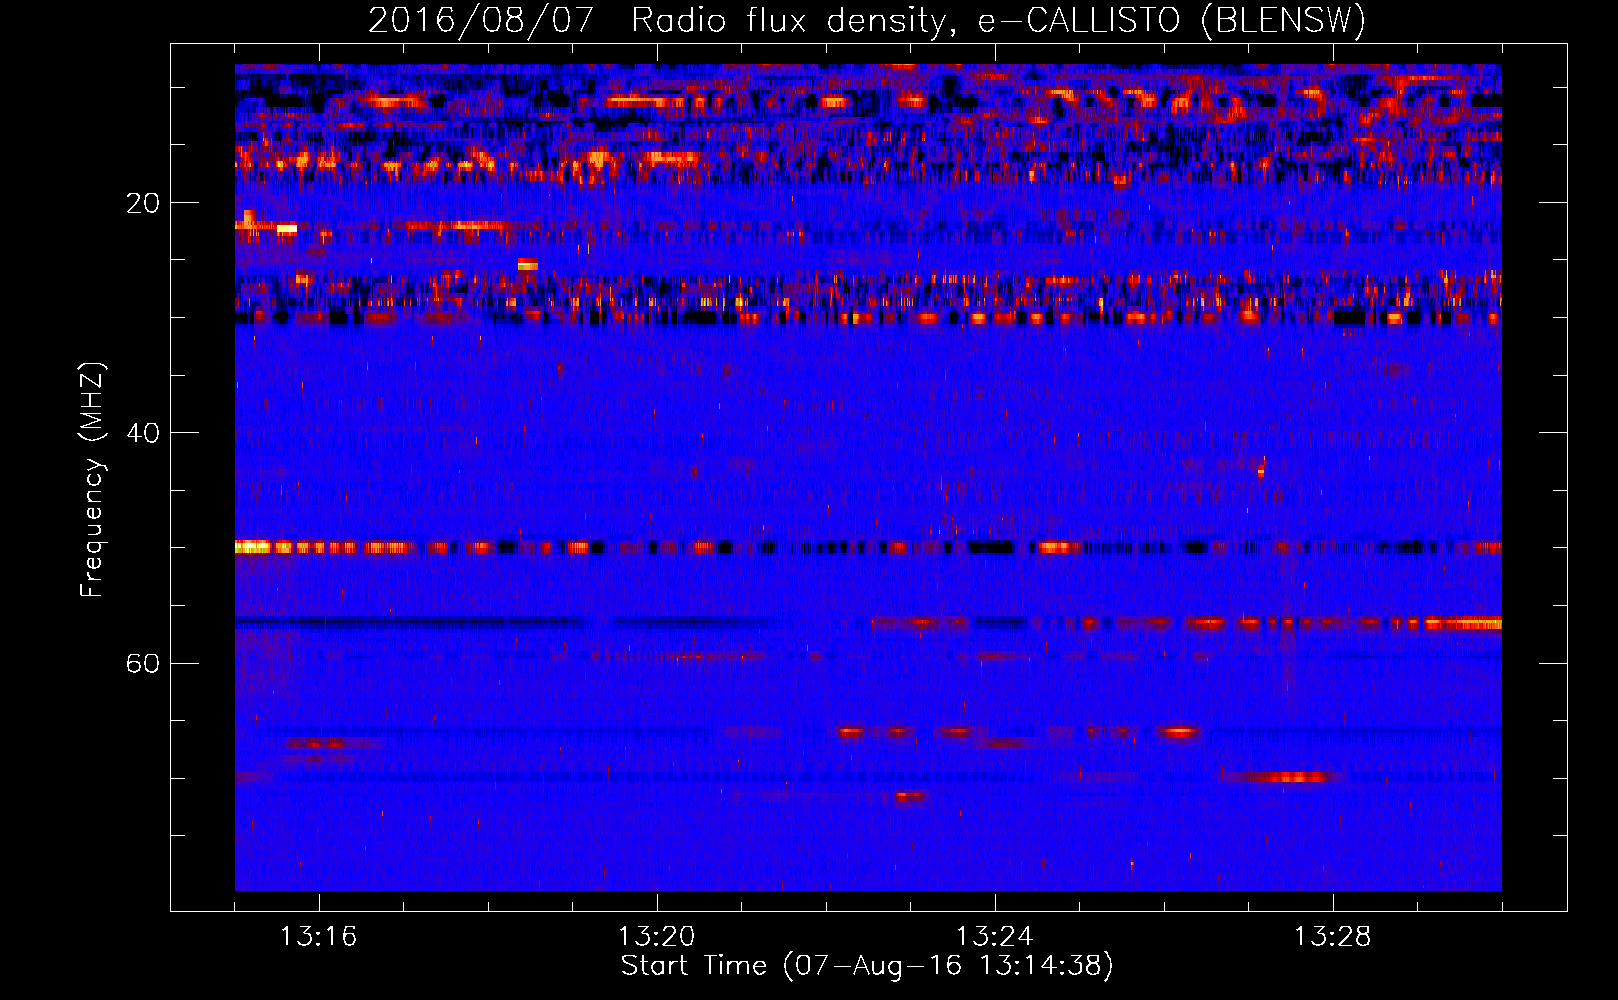Click the 13:16 time tick label
This screenshot has width=1618, height=1000.
click(x=318, y=936)
